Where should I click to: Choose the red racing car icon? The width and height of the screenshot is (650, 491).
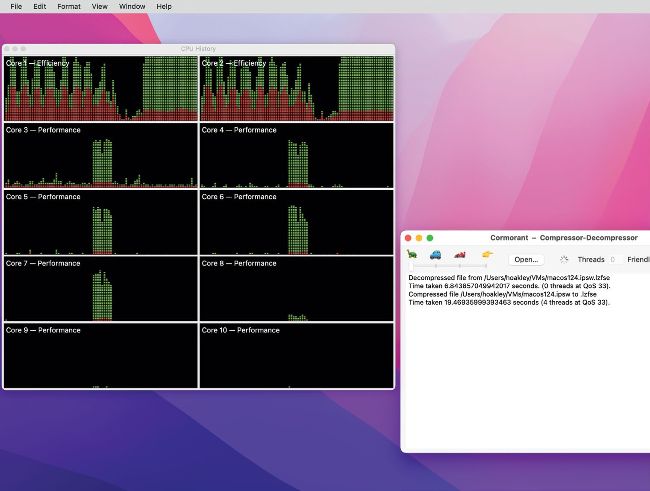[x=460, y=255]
